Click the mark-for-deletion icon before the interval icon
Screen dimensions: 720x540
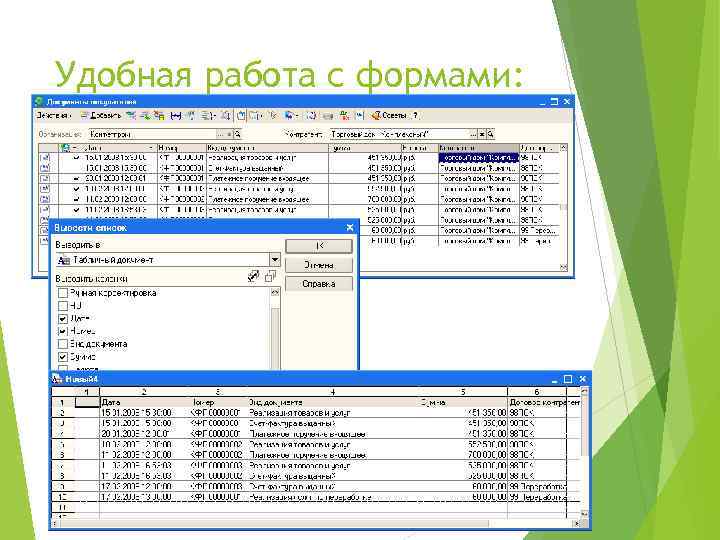[x=159, y=115]
